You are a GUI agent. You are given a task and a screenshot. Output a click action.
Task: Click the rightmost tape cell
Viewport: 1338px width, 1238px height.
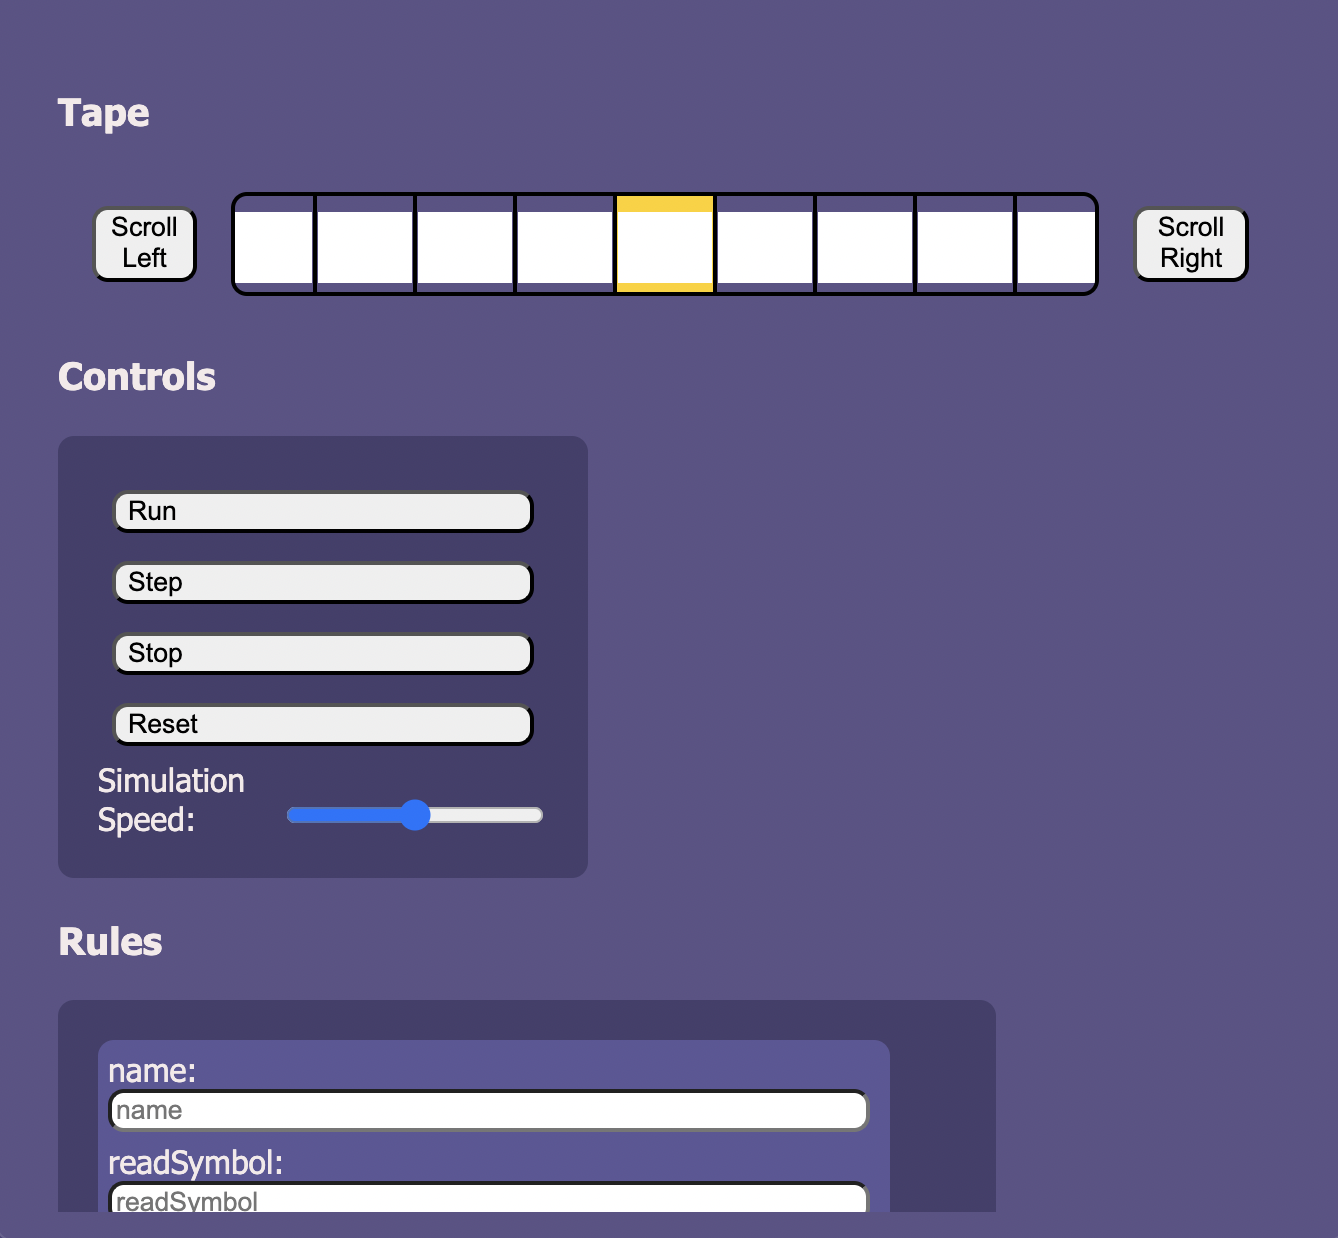tap(1055, 246)
